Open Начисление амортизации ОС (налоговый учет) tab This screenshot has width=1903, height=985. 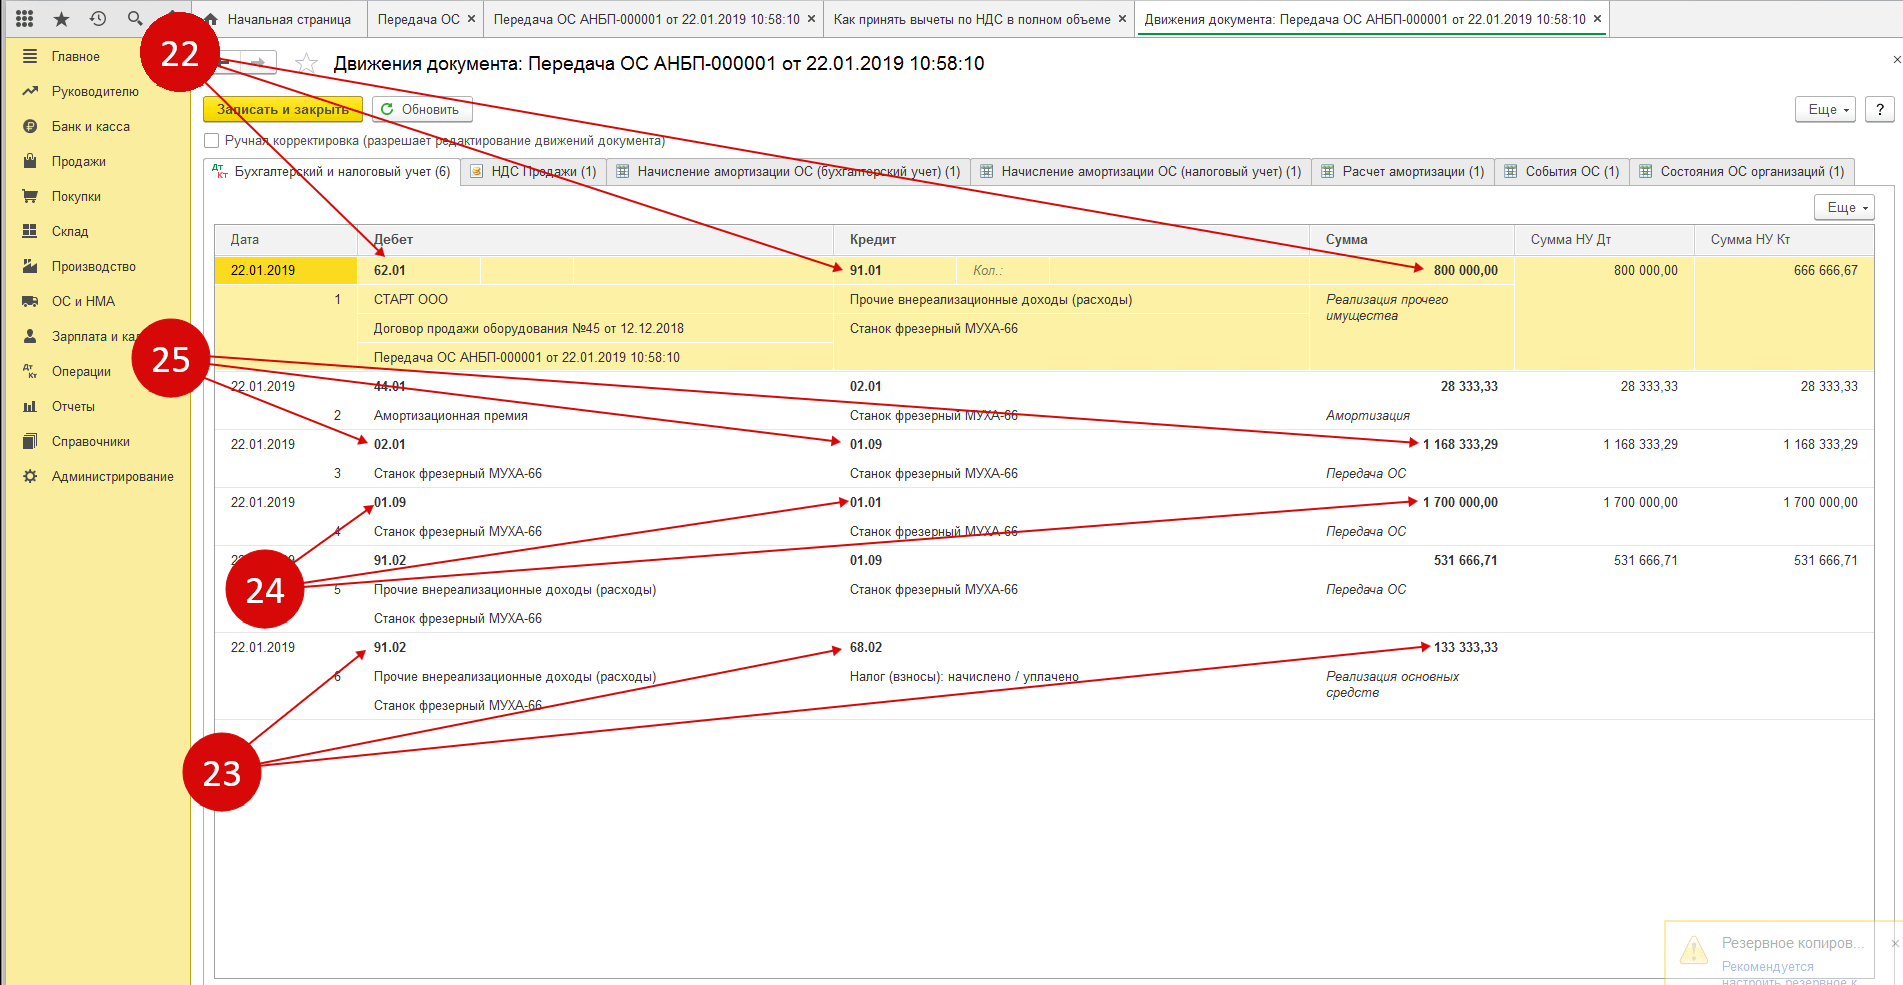(x=1141, y=172)
